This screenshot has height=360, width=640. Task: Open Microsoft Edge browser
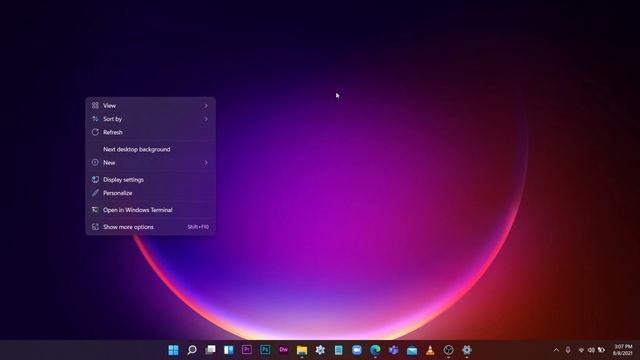tap(375, 350)
